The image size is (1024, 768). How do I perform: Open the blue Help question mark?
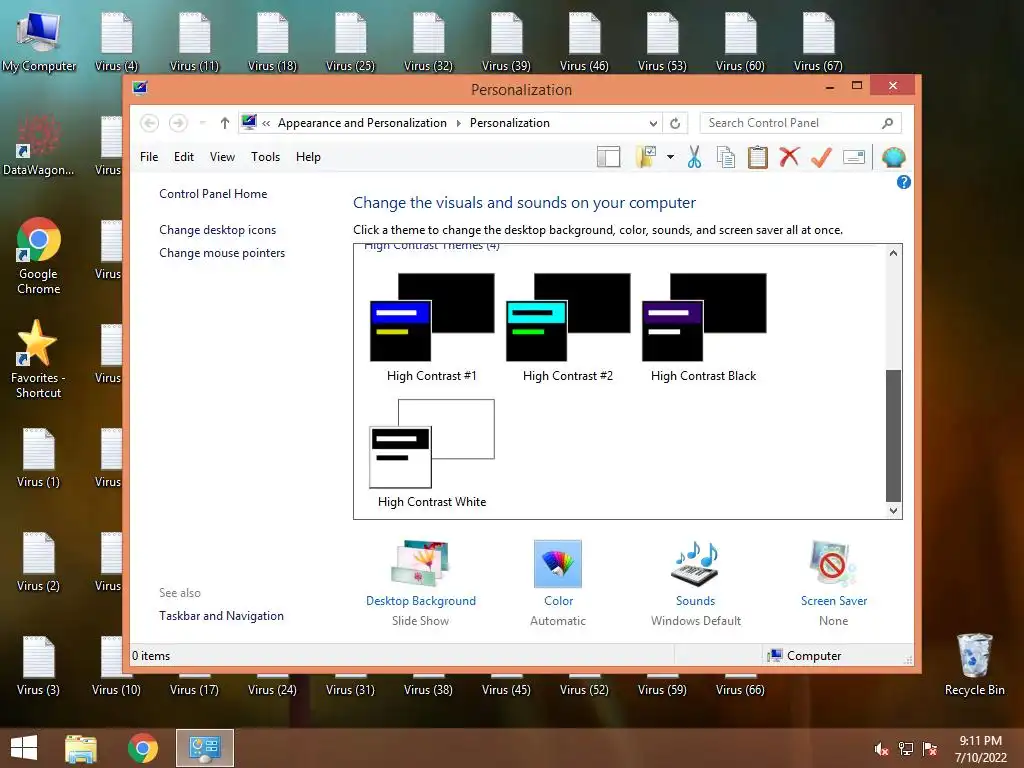click(904, 182)
